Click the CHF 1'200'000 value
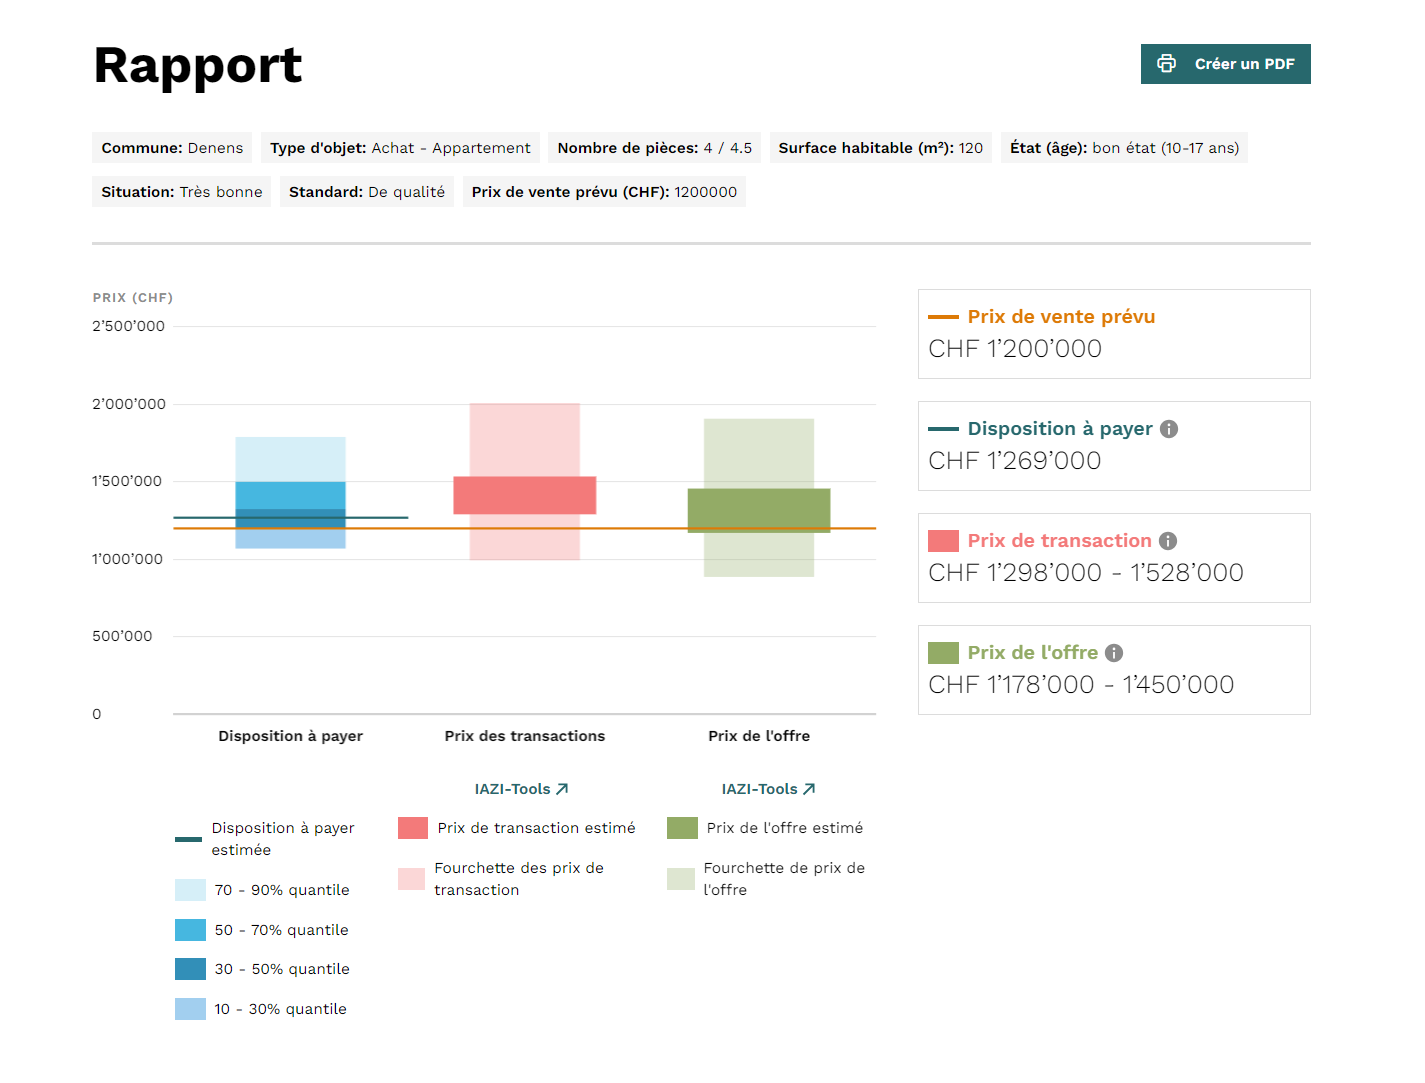Viewport: 1425px width, 1083px height. click(x=1015, y=349)
